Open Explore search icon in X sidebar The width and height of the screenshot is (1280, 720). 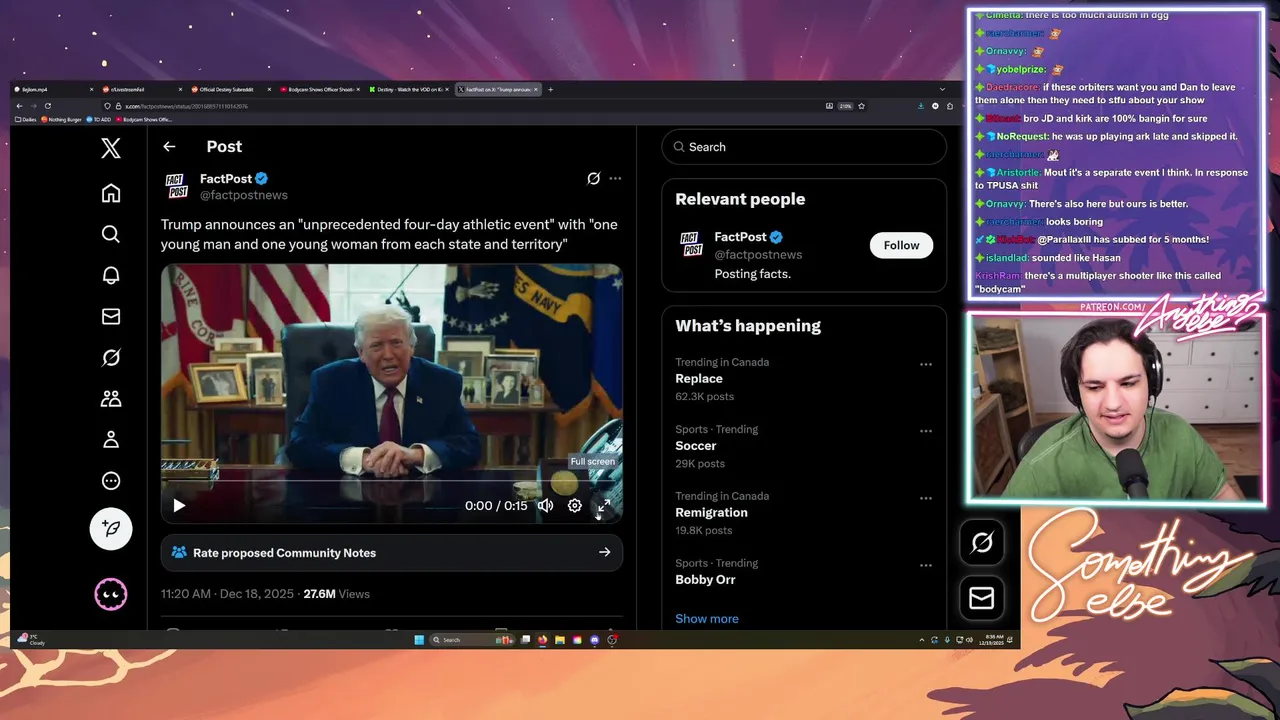coord(111,234)
